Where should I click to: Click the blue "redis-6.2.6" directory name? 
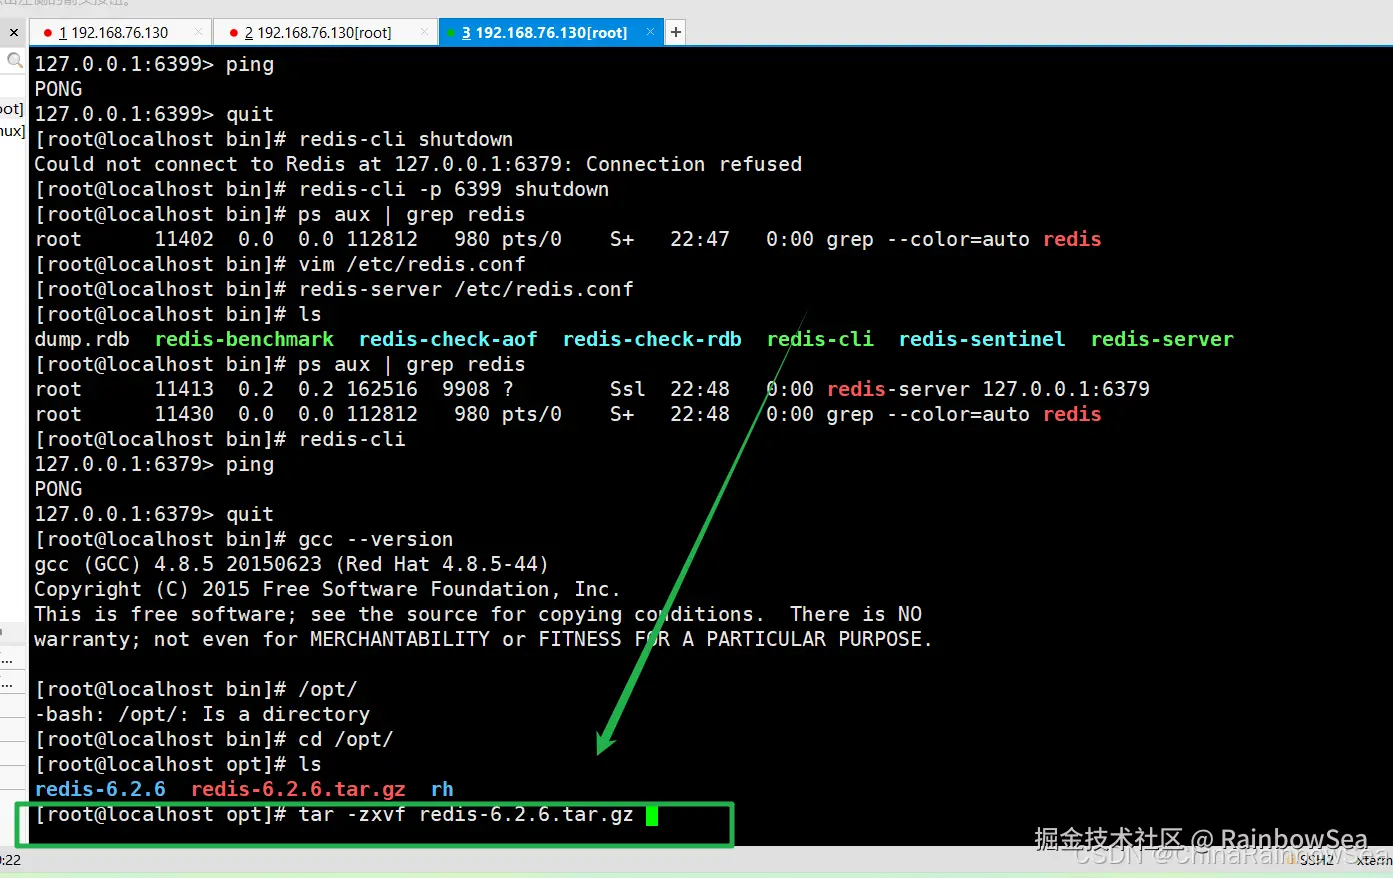click(100, 789)
